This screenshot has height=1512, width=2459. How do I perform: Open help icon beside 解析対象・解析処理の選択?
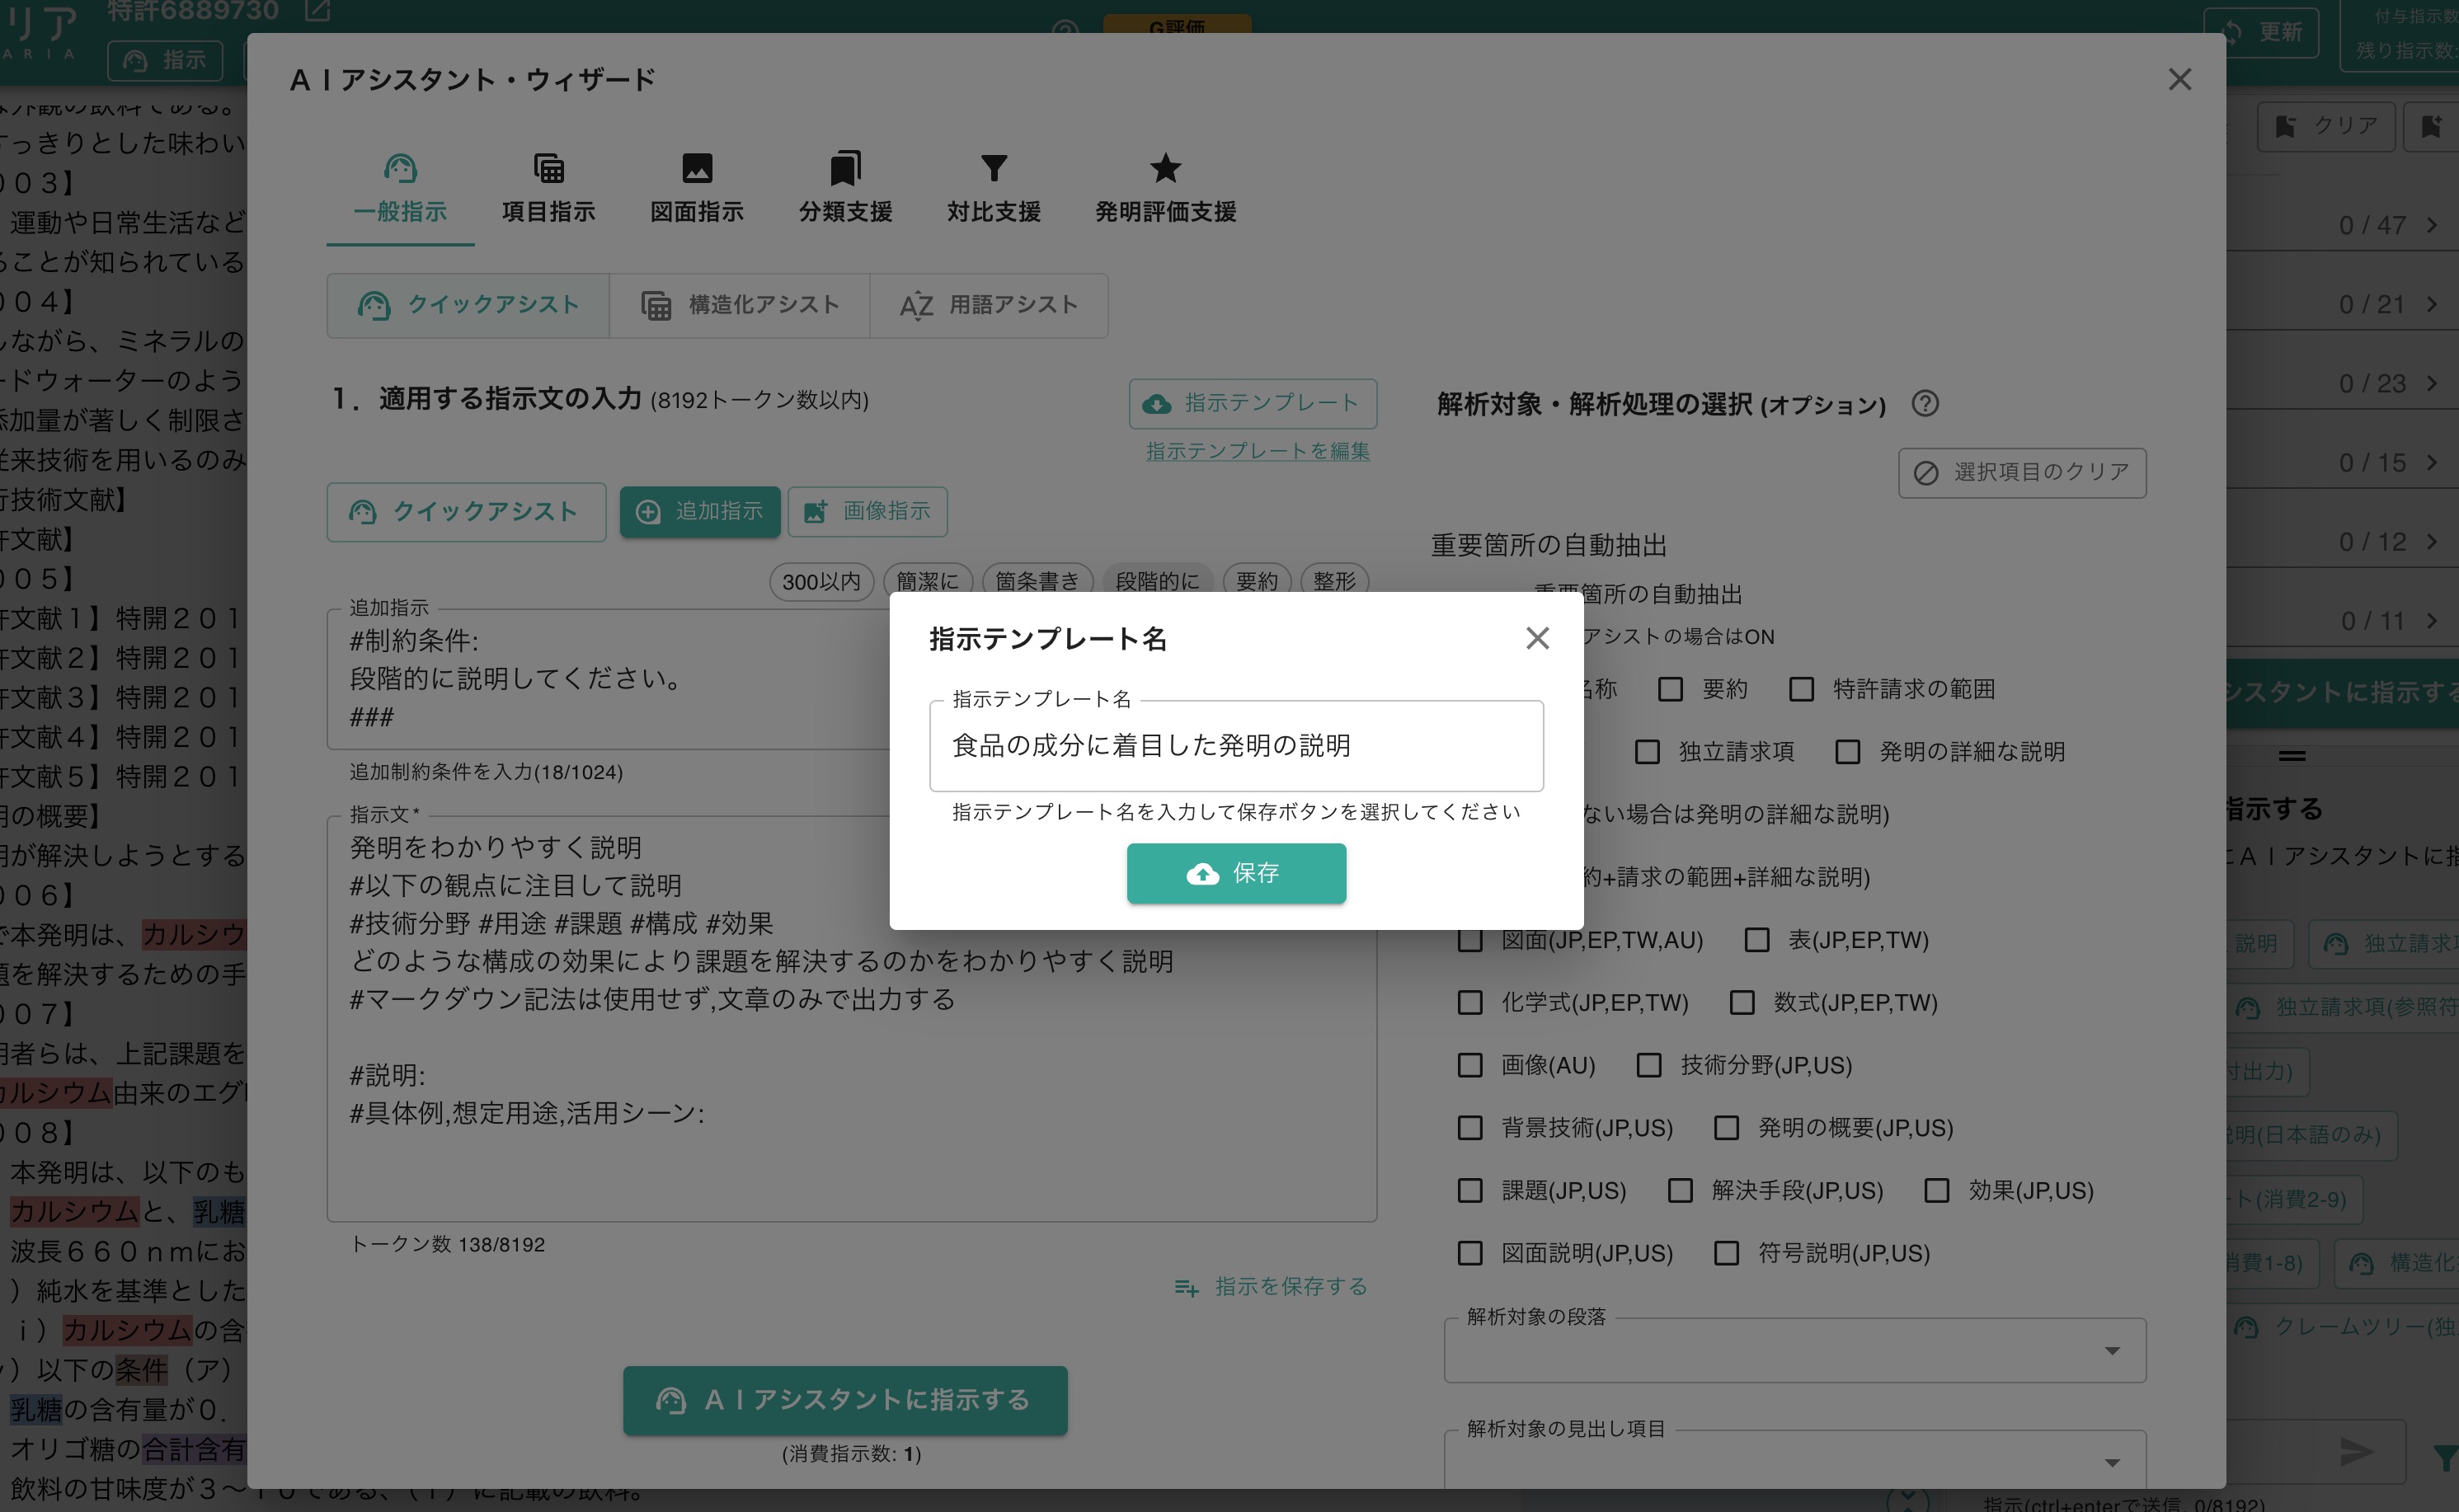(x=1924, y=403)
